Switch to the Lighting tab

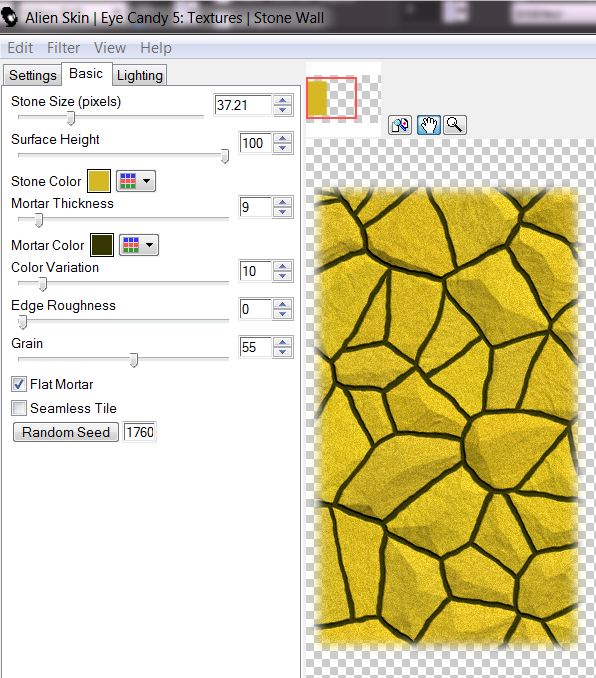coord(140,75)
